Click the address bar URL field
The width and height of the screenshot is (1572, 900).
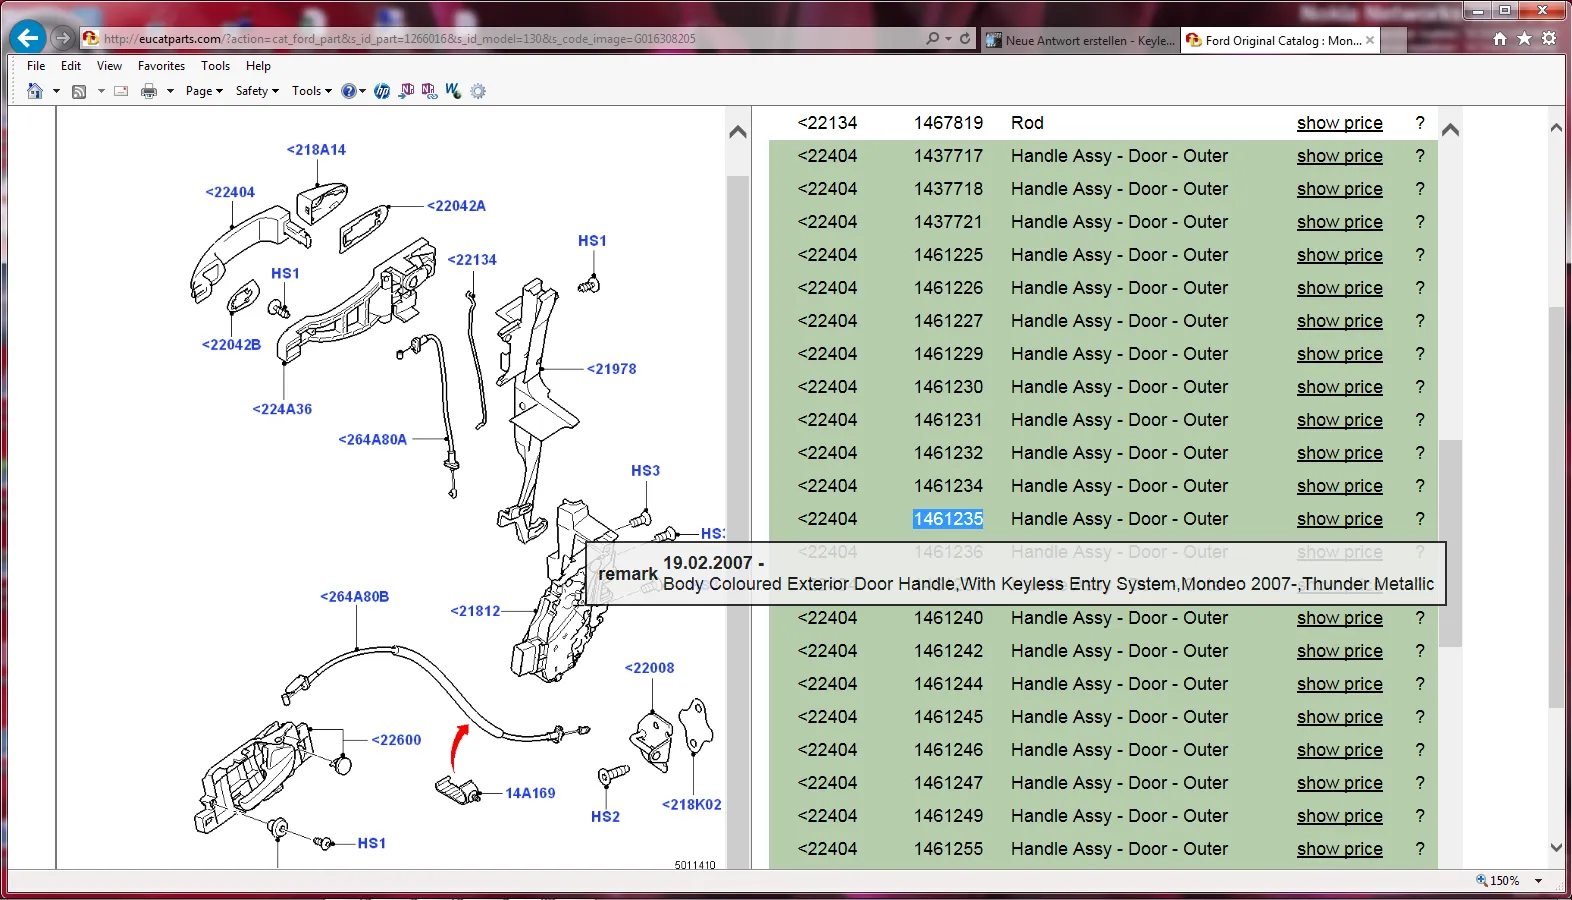tap(500, 39)
